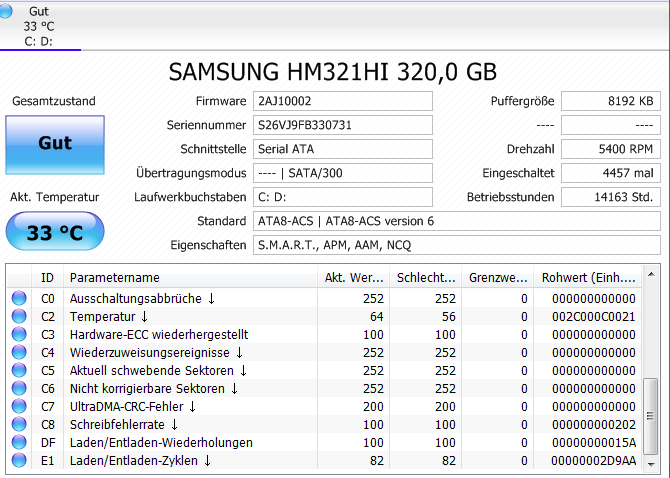This screenshot has height=478, width=670.
Task: Click status orb of C0 Ausschaltungsabbrüche row
Action: [x=19, y=298]
